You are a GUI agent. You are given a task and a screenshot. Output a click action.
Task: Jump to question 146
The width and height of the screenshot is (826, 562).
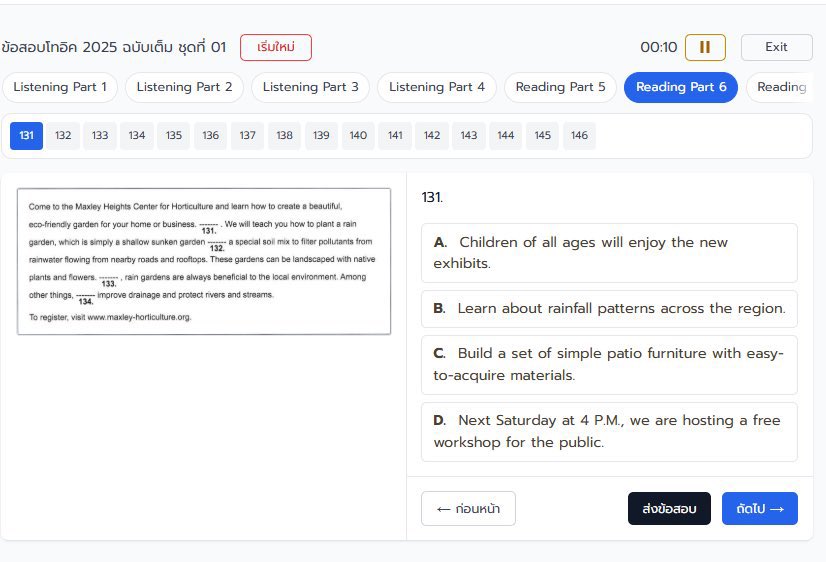(x=579, y=135)
